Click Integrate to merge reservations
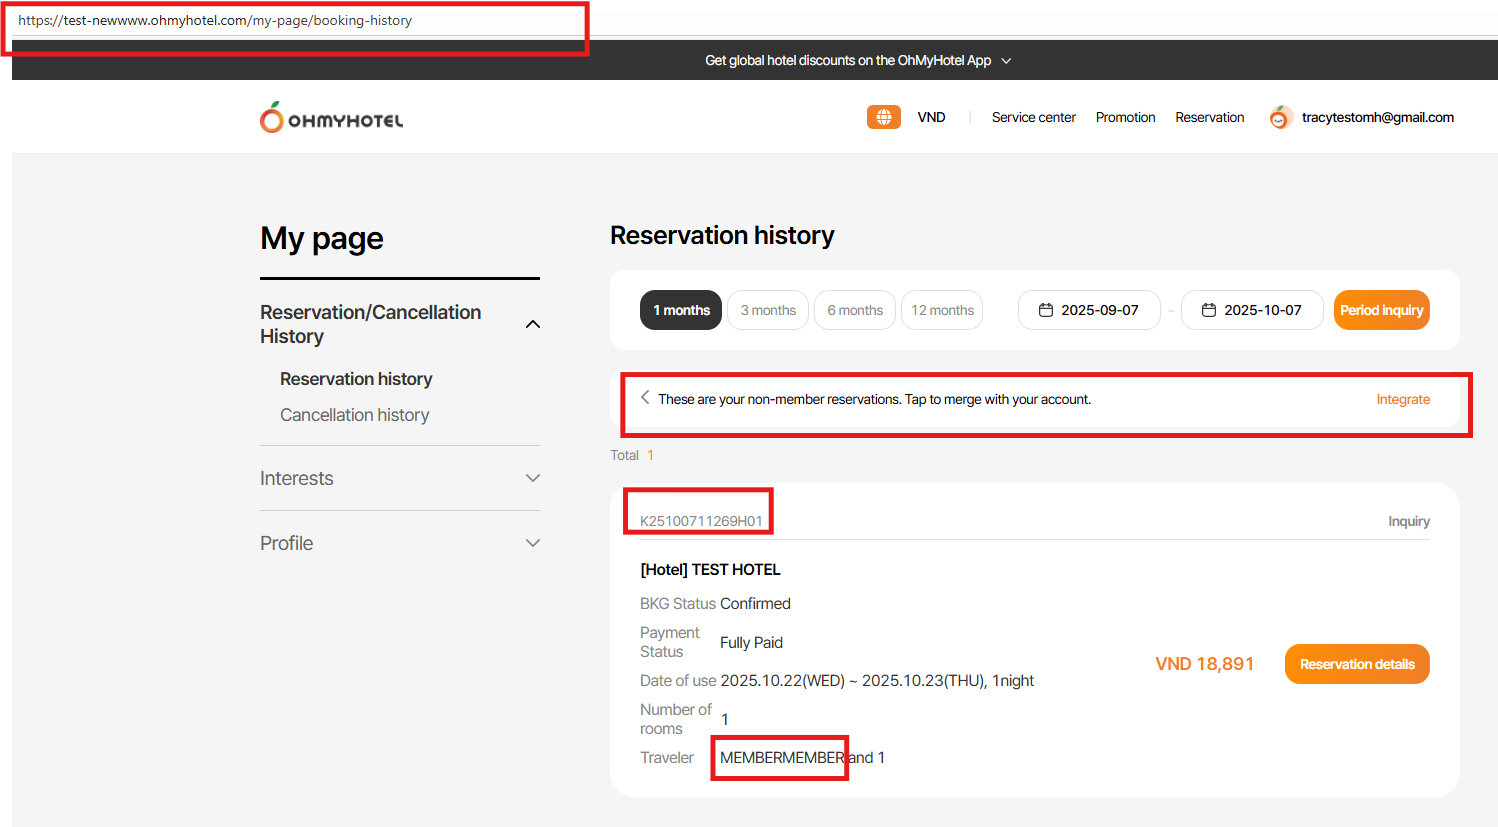This screenshot has height=827, width=1498. click(1403, 399)
